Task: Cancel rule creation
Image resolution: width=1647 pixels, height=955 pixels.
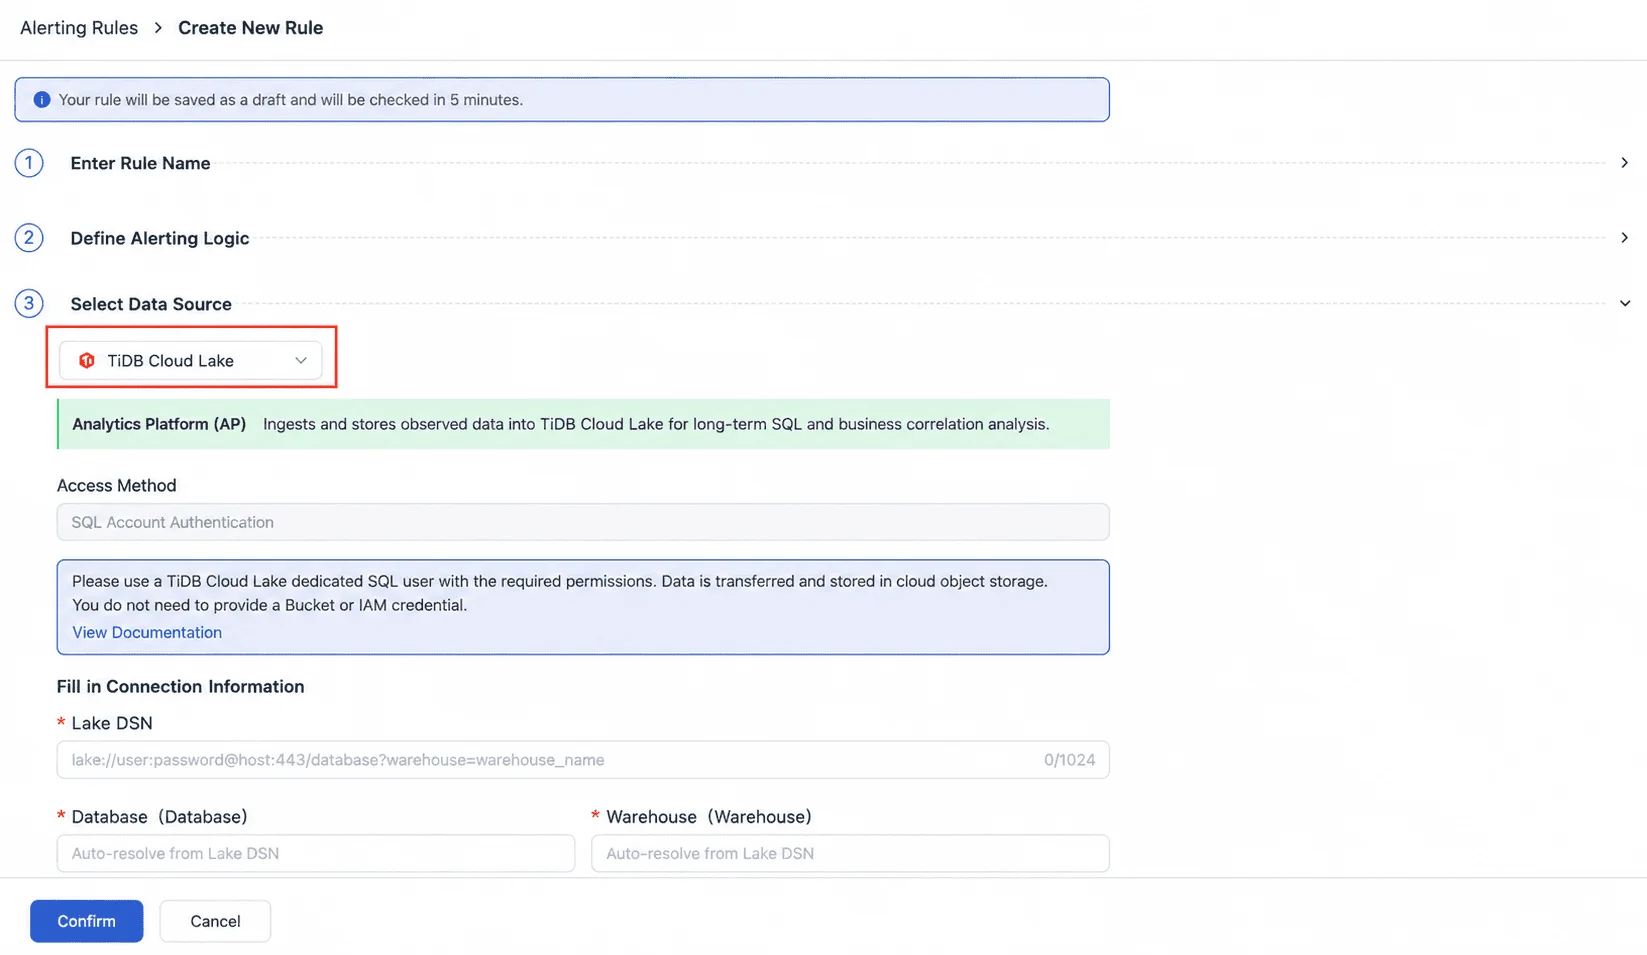Action: (x=215, y=921)
